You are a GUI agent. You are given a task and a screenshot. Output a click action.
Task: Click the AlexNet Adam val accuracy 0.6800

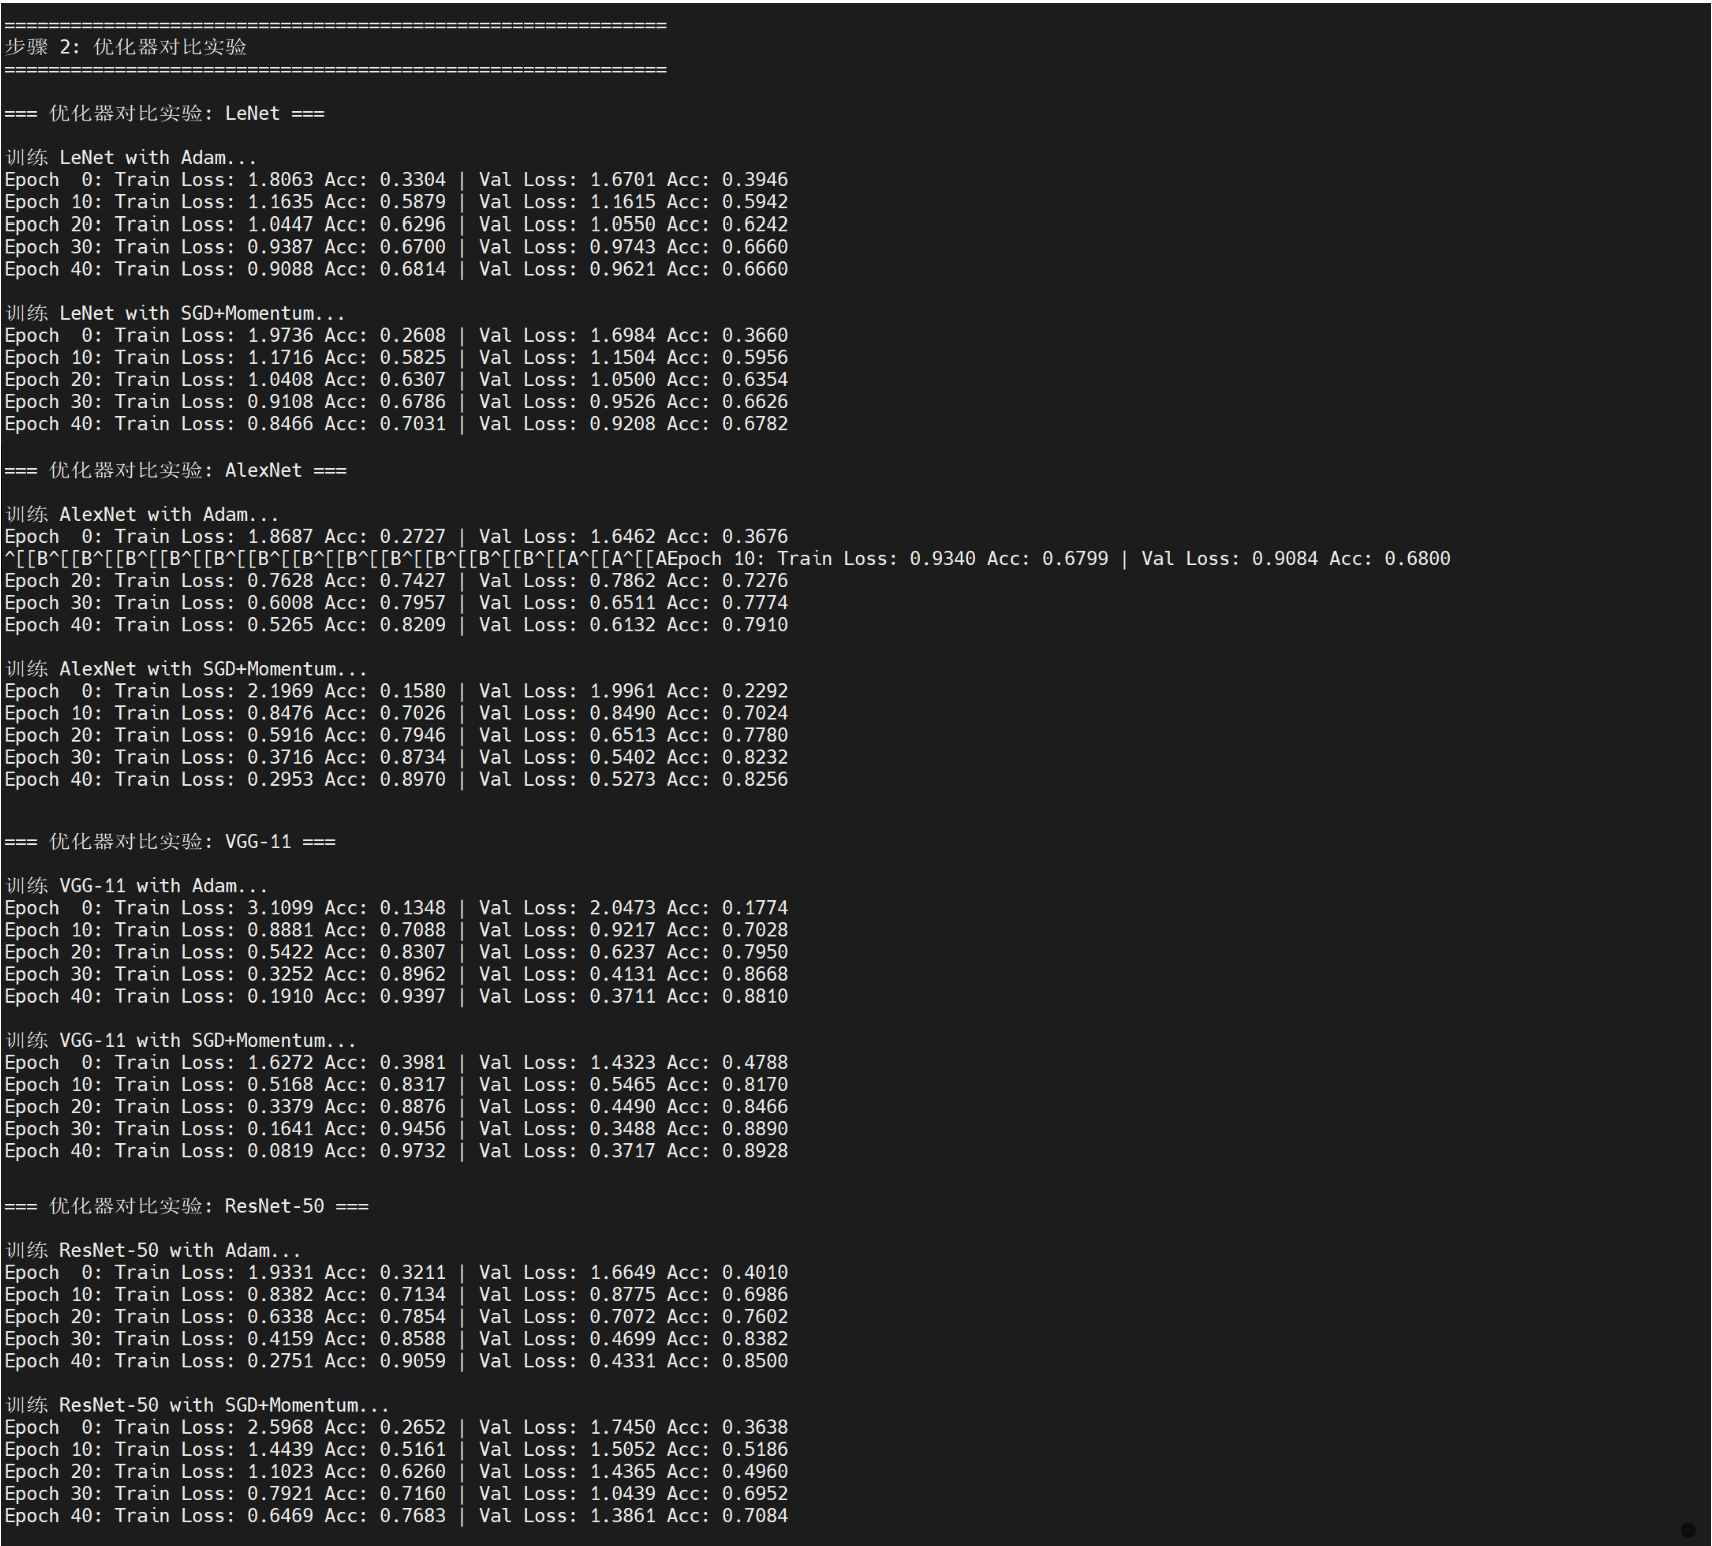click(1416, 558)
